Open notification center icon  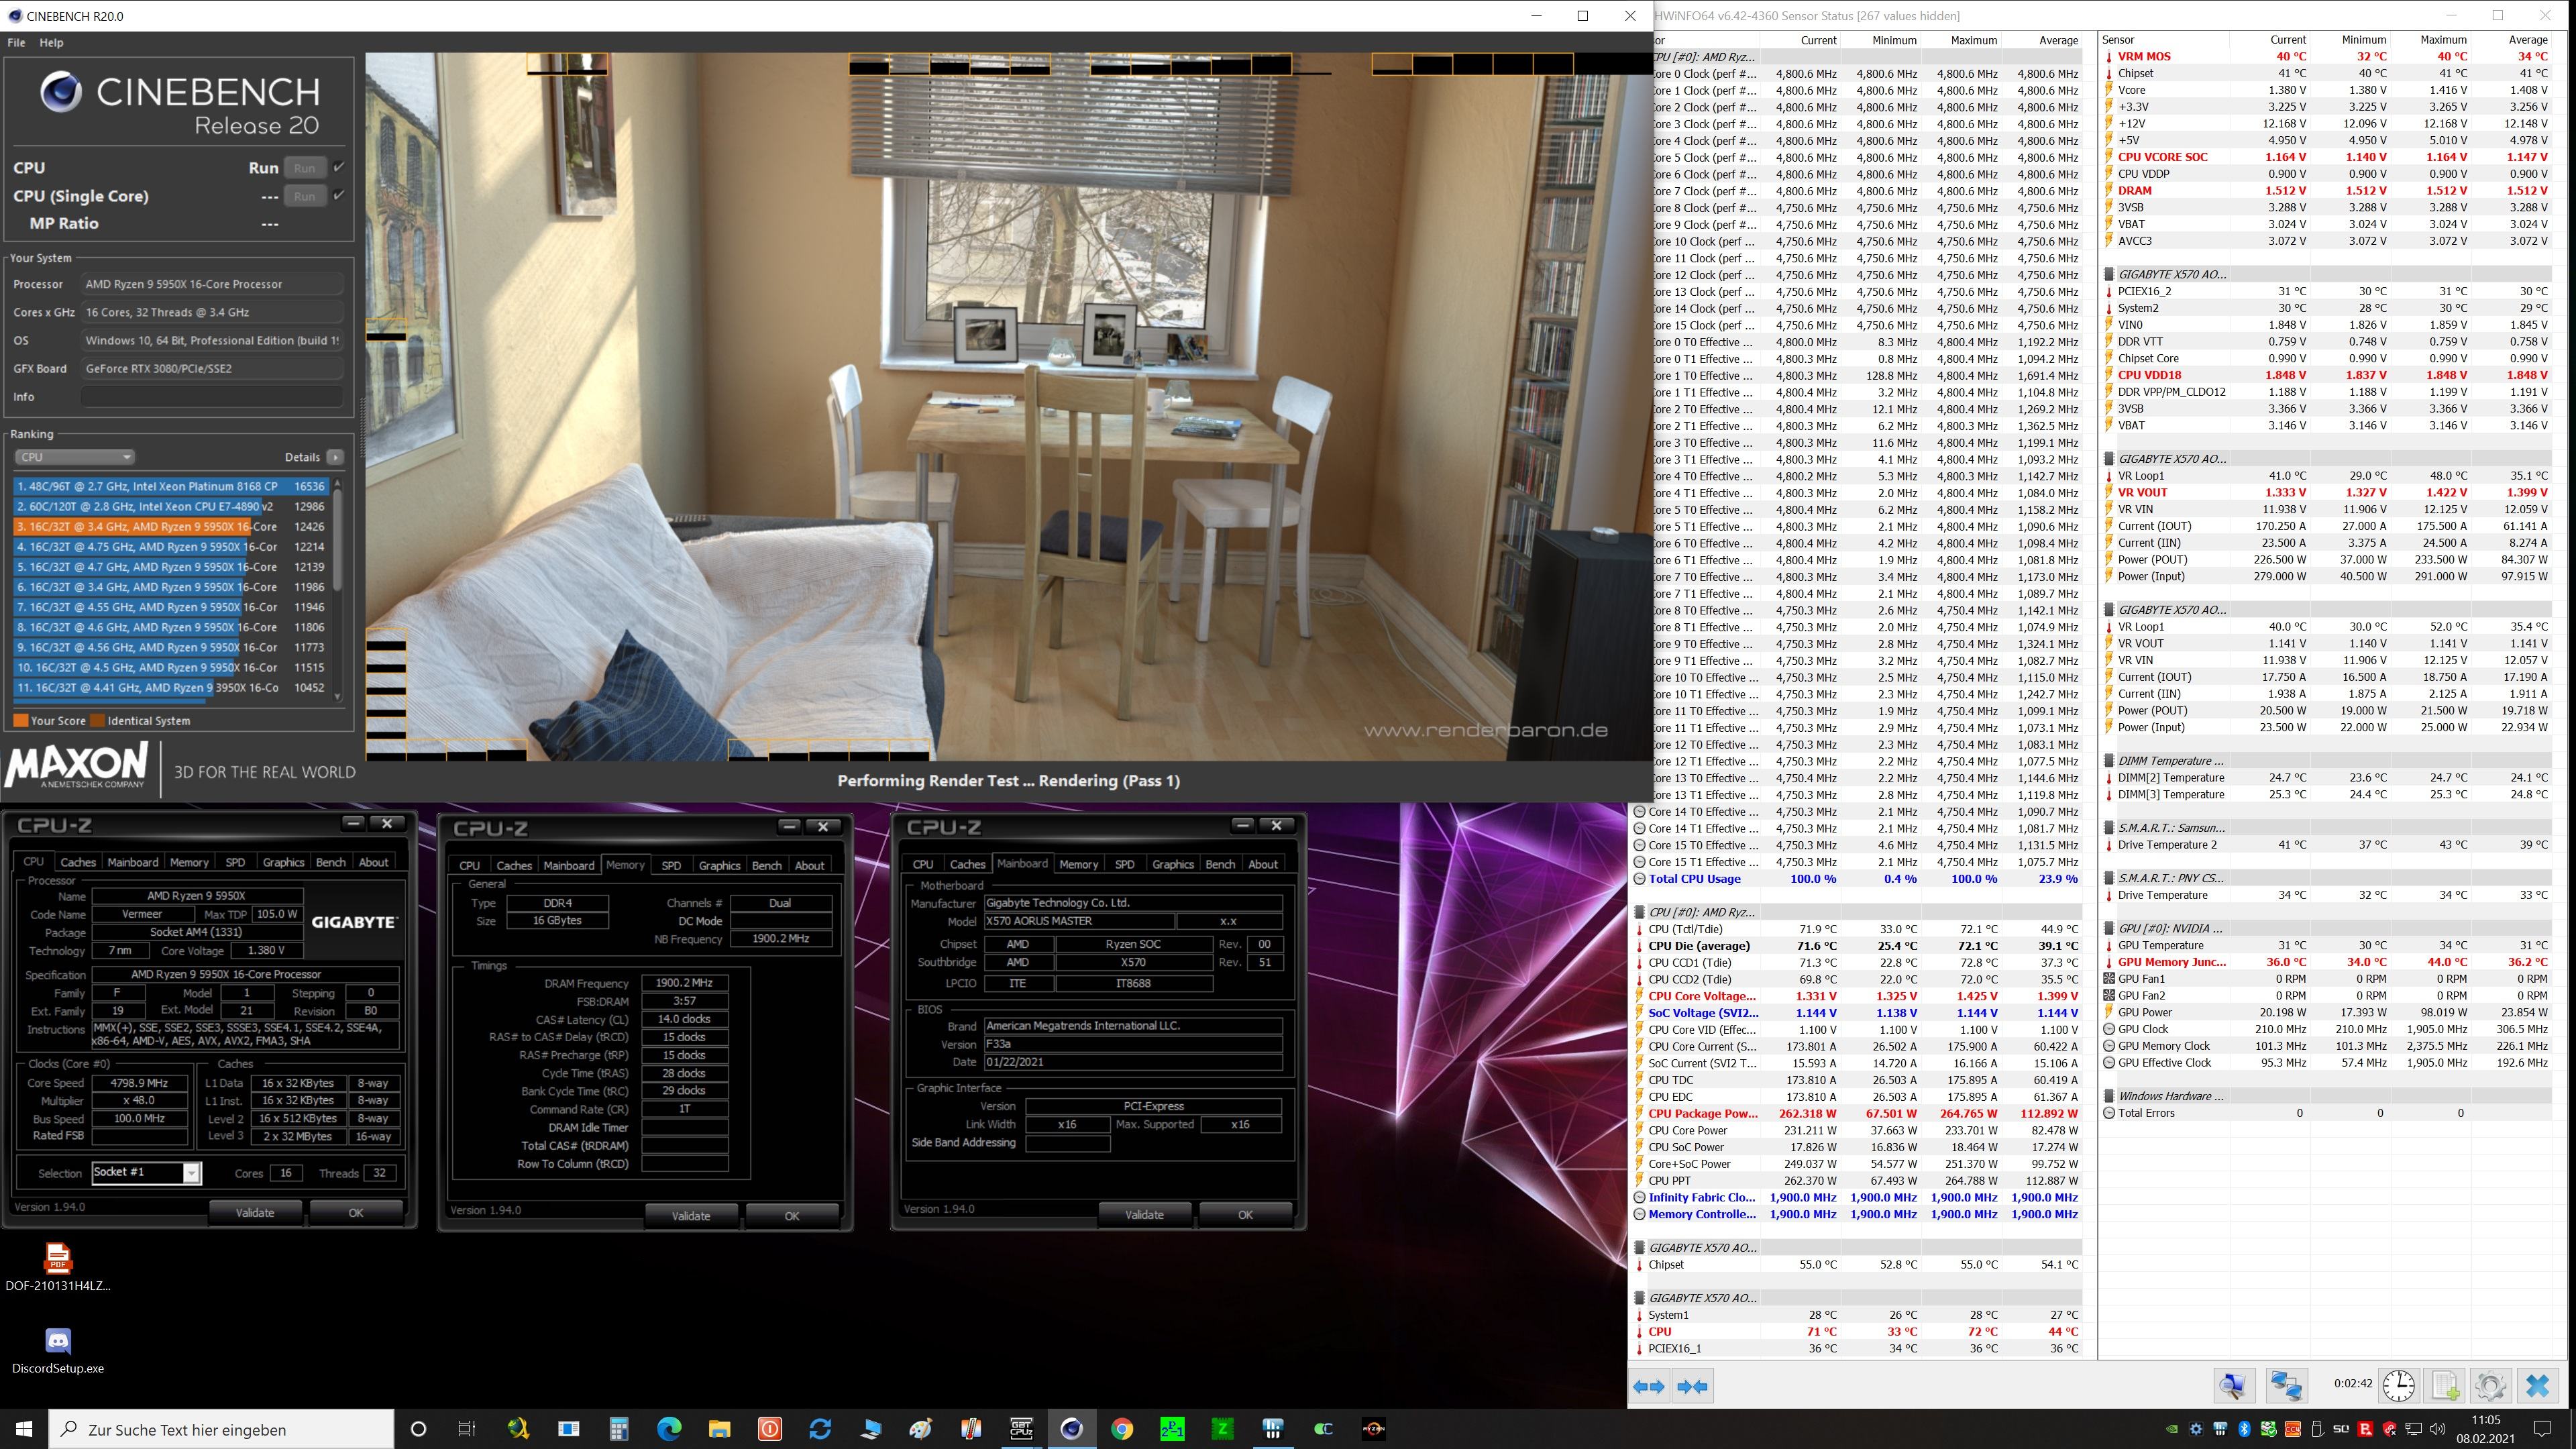point(2541,1429)
